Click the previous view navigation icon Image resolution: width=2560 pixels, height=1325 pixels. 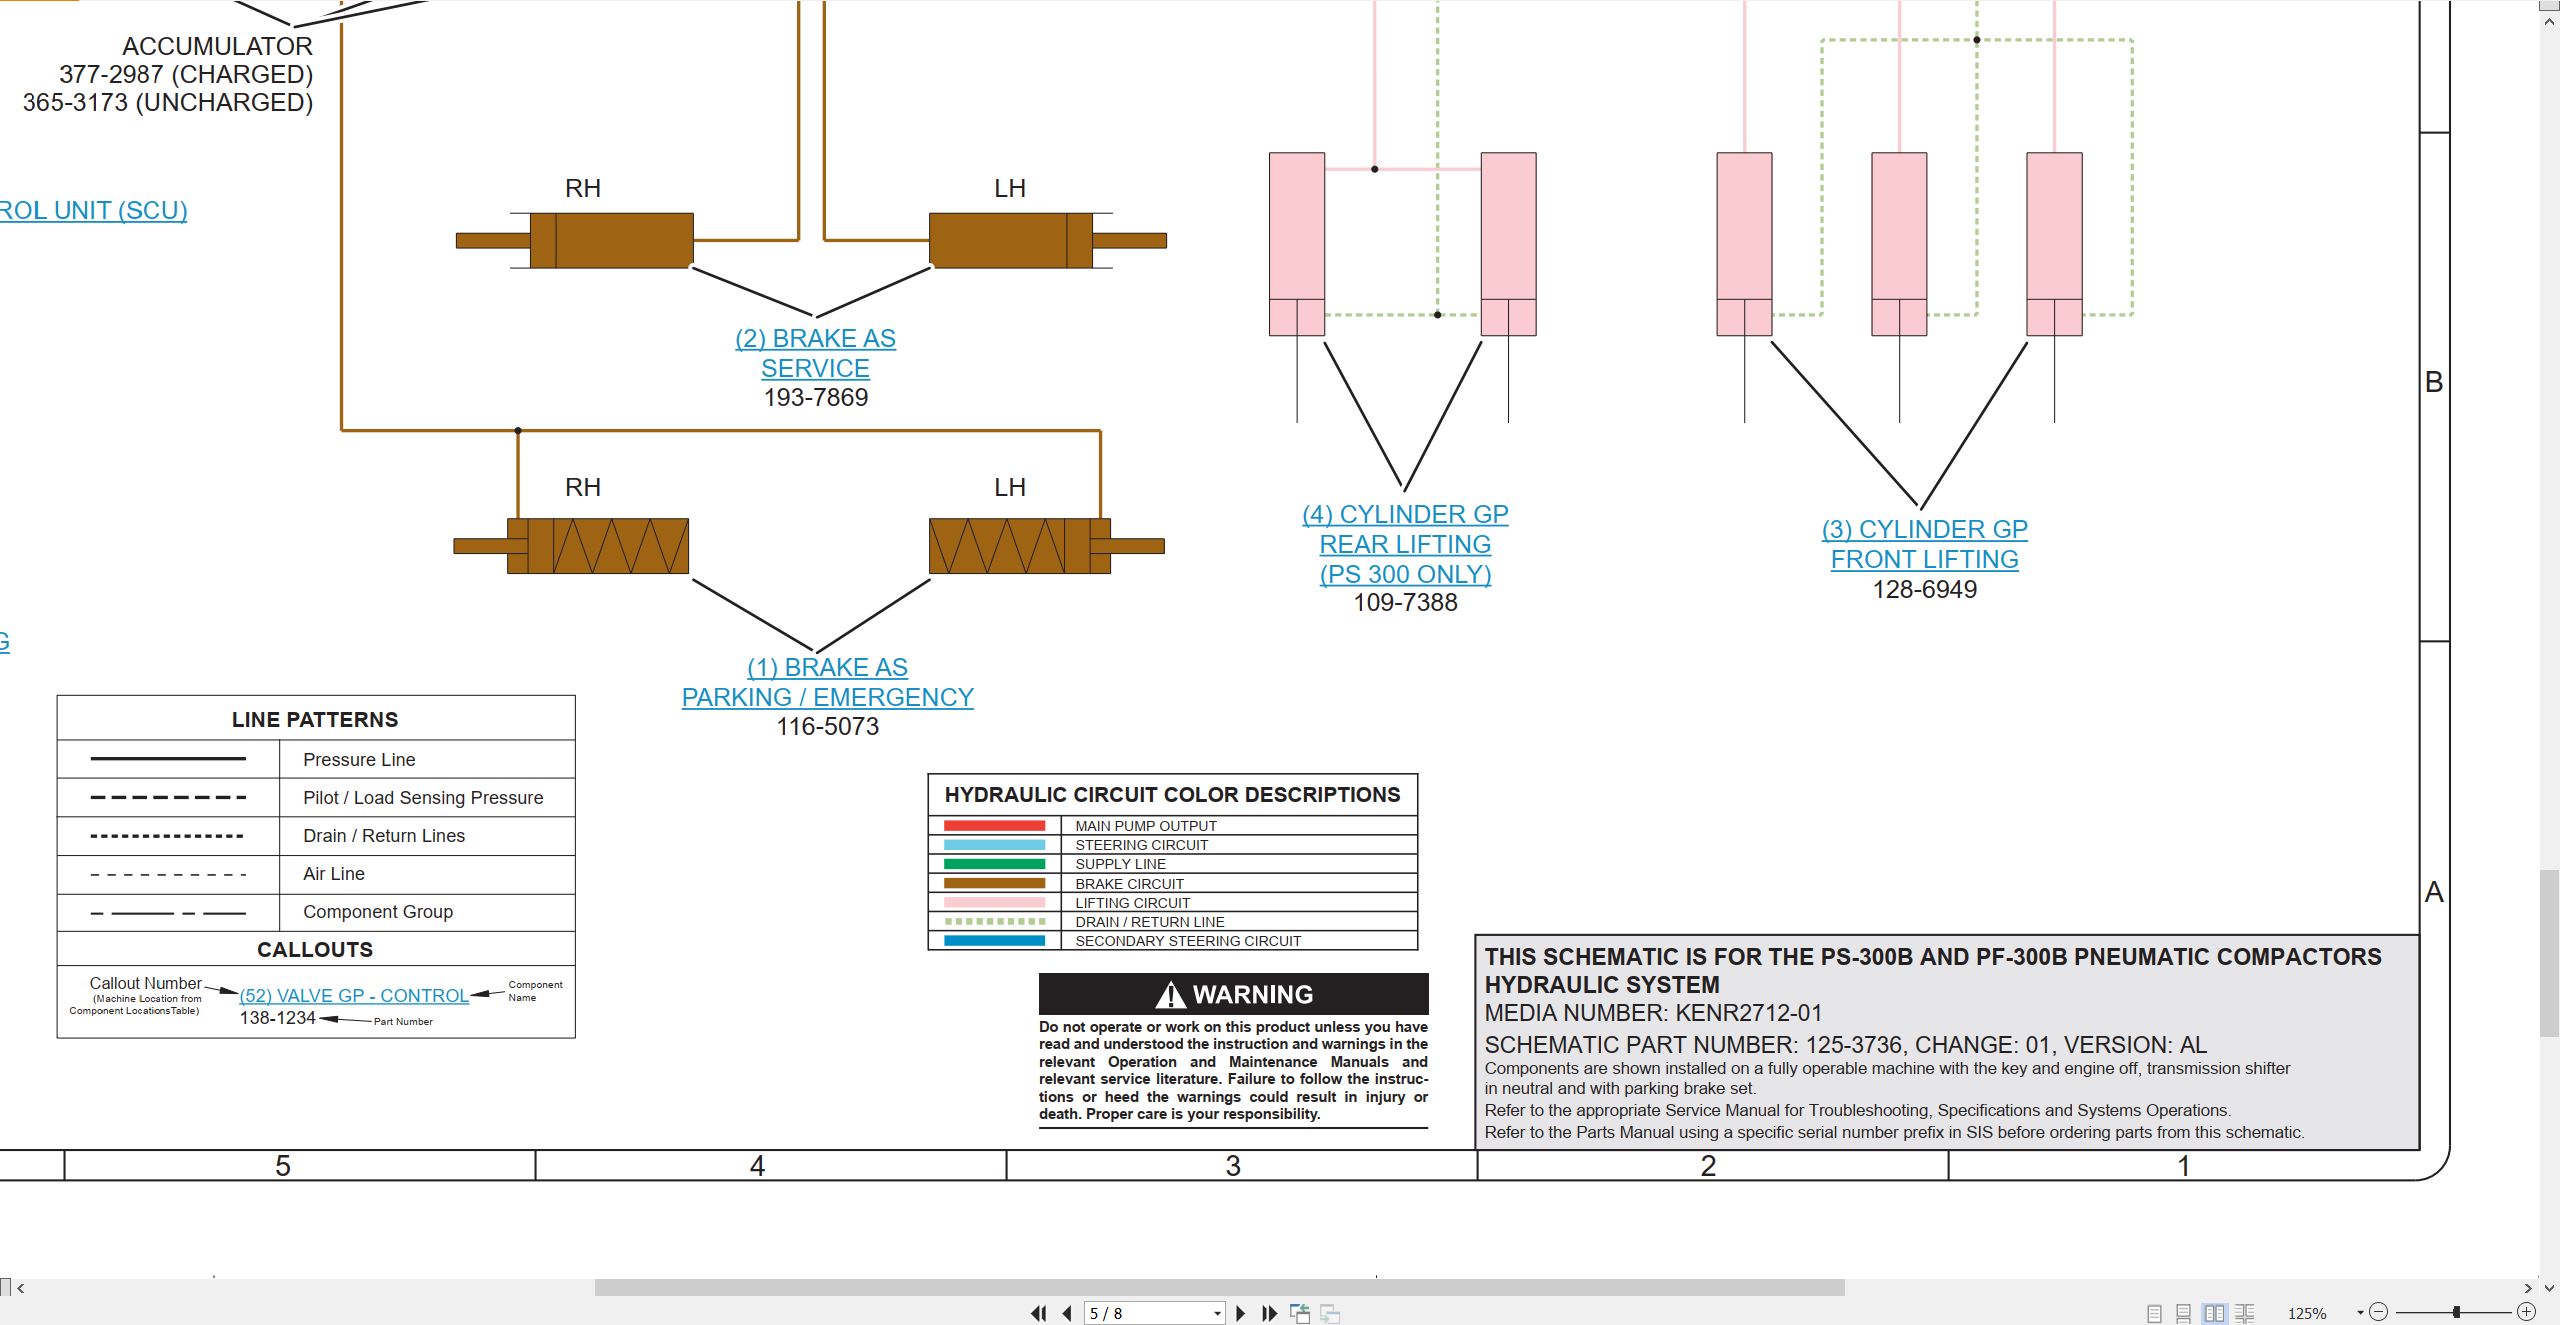click(1300, 1313)
